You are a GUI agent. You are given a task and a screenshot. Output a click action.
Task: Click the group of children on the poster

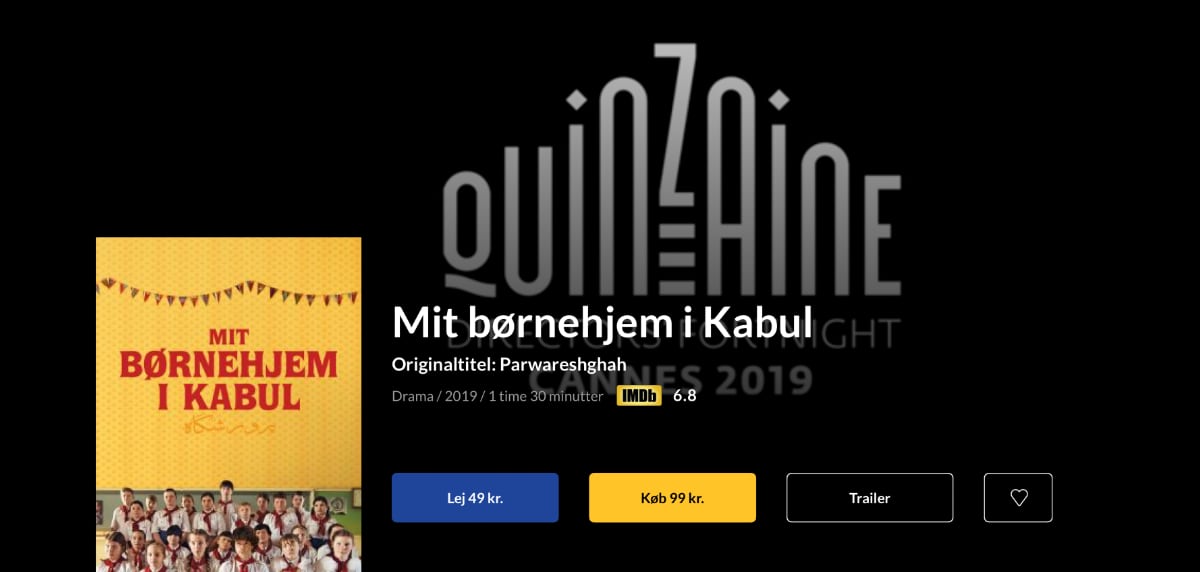pyautogui.click(x=229, y=528)
